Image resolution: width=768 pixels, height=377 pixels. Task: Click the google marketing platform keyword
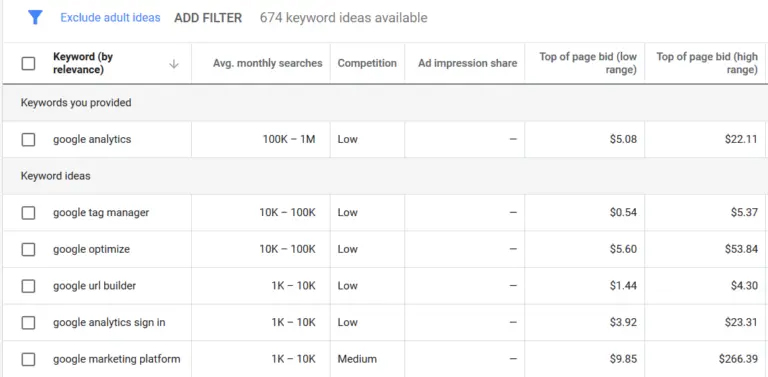tap(117, 359)
